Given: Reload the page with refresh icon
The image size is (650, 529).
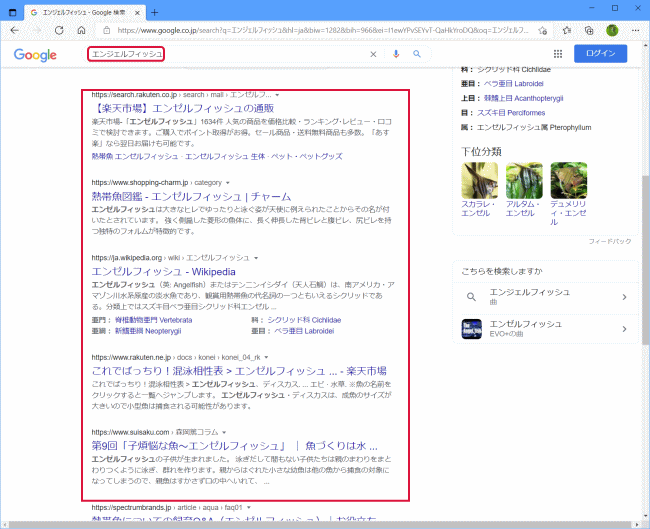Looking at the screenshot, I should coord(59,30).
